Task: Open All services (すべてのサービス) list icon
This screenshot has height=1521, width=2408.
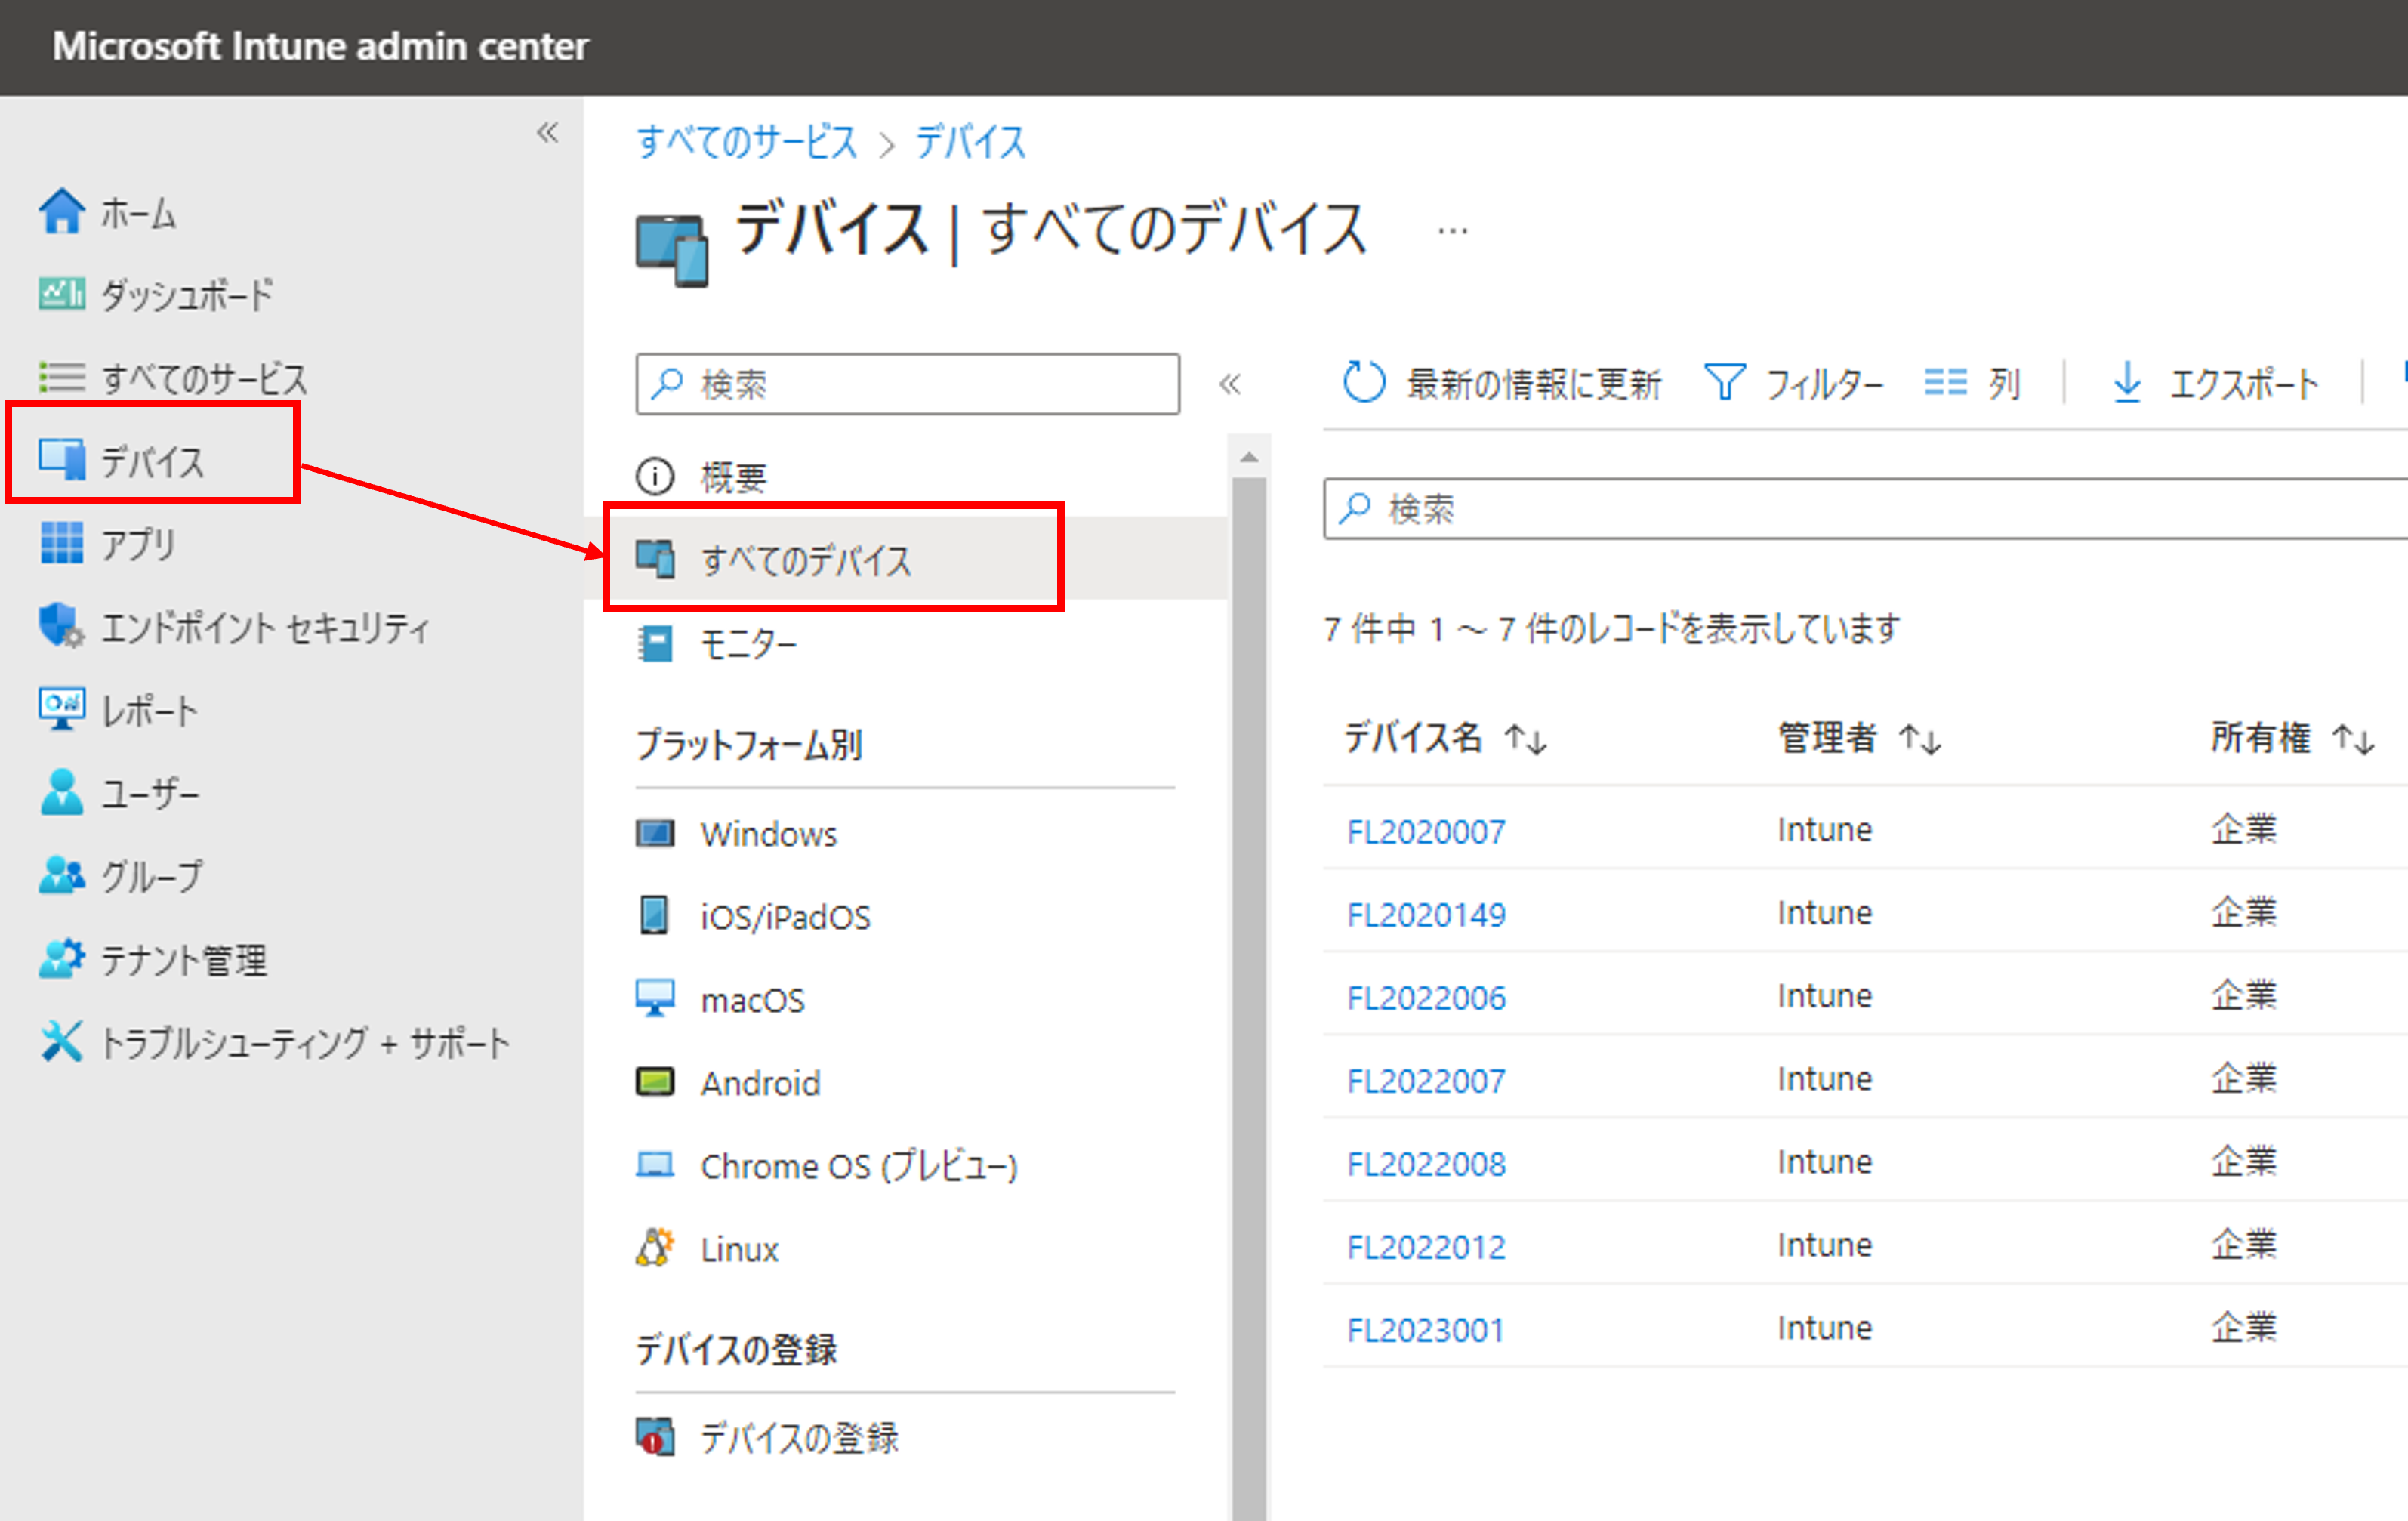Action: [x=62, y=378]
